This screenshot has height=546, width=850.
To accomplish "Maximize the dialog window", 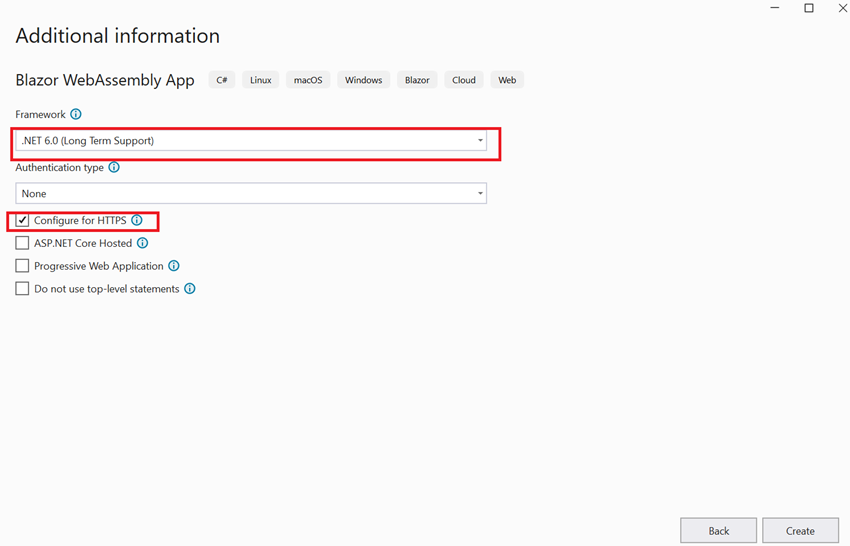I will pos(809,8).
